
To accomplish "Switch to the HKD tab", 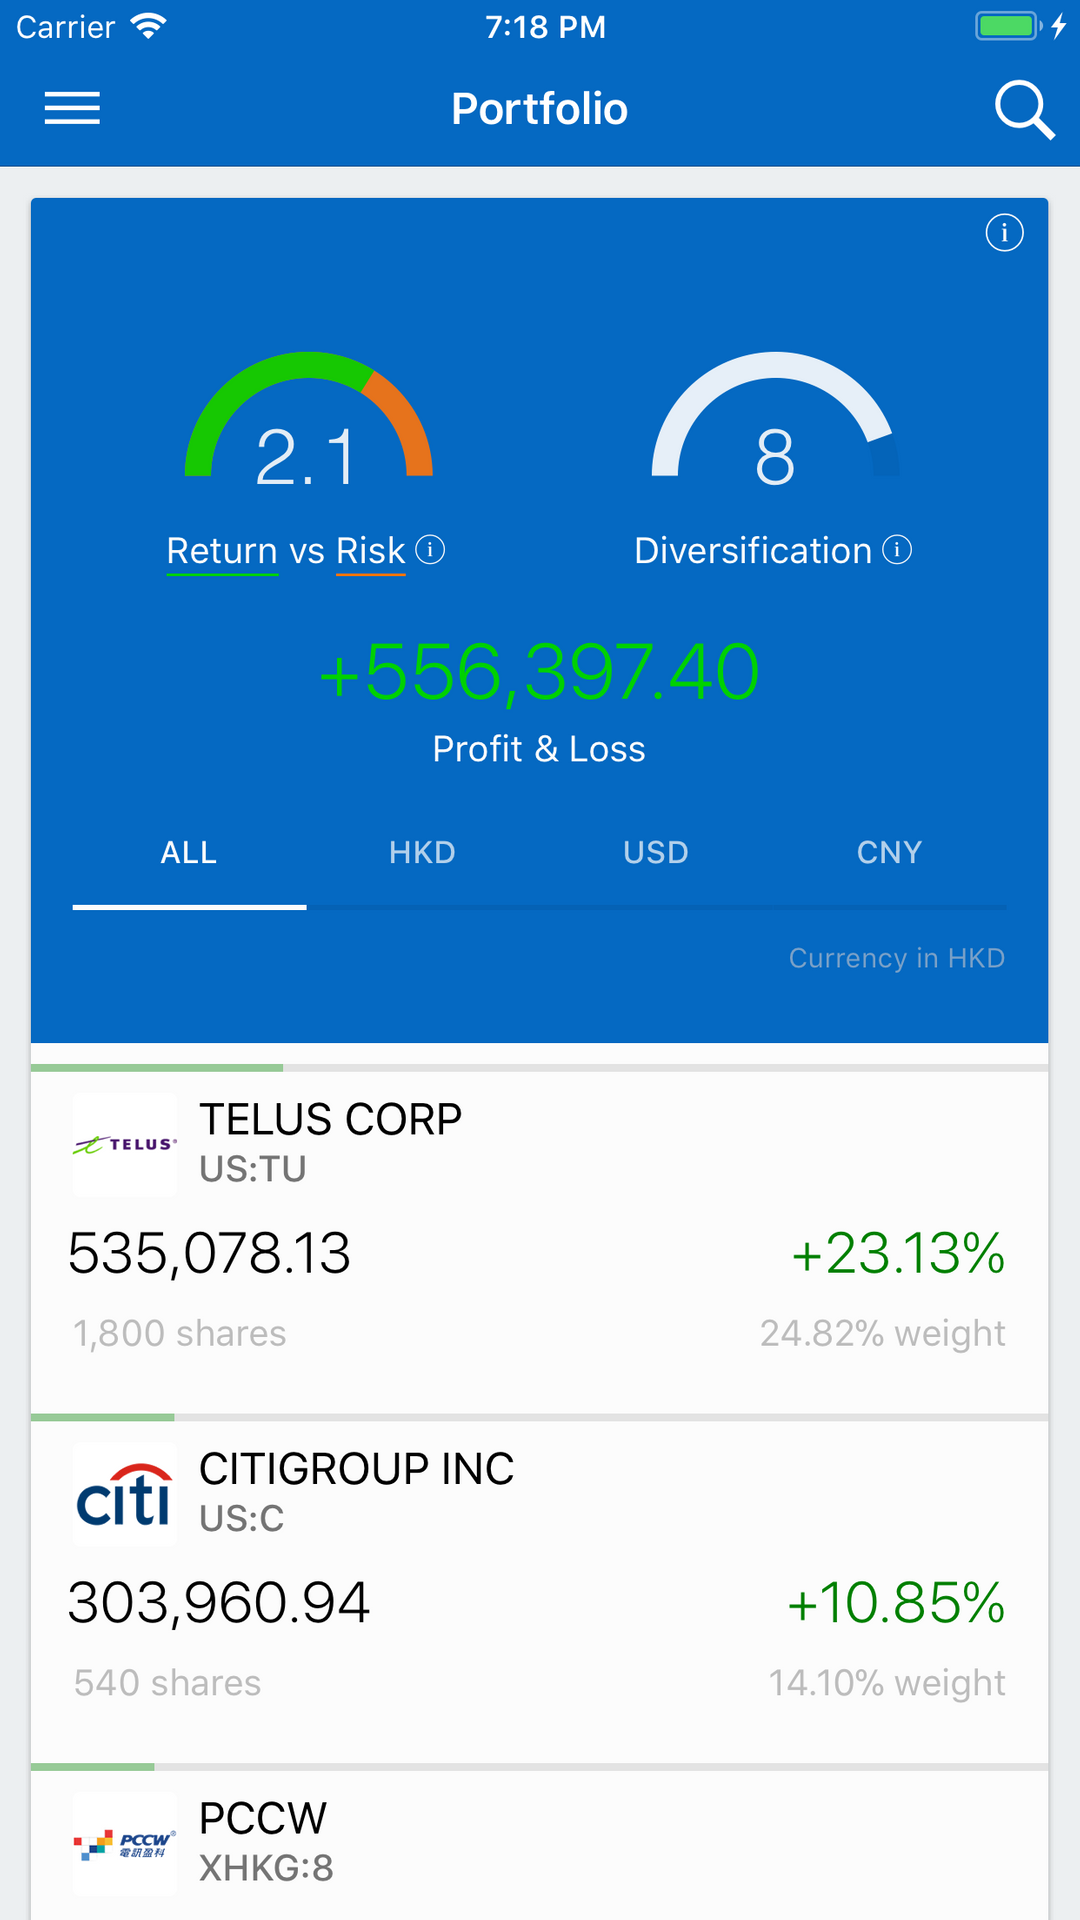I will point(422,853).
